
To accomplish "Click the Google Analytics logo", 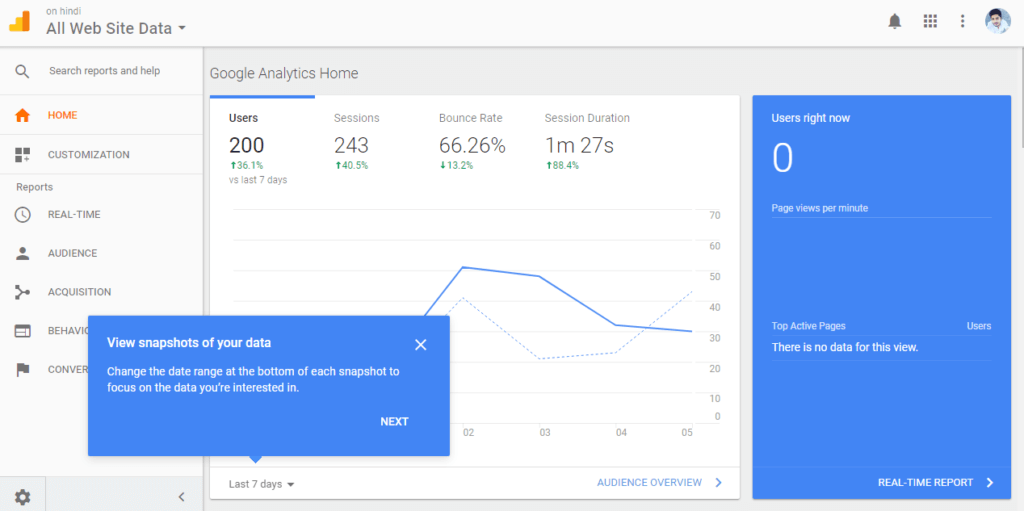I will coord(19,22).
